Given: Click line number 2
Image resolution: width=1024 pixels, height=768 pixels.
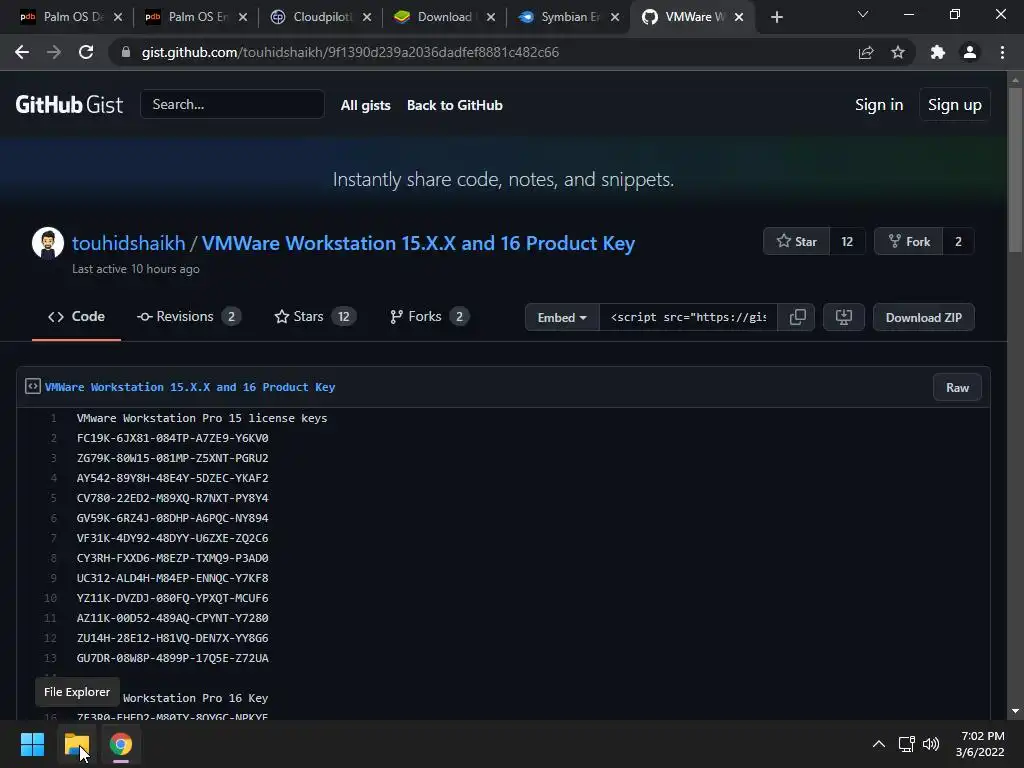Looking at the screenshot, I should click(x=54, y=438).
